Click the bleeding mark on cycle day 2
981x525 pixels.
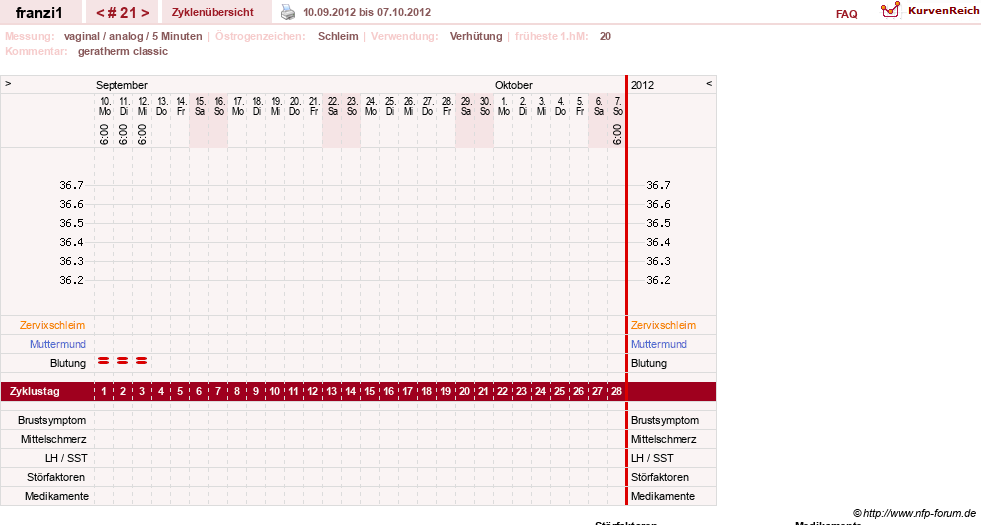(x=123, y=360)
